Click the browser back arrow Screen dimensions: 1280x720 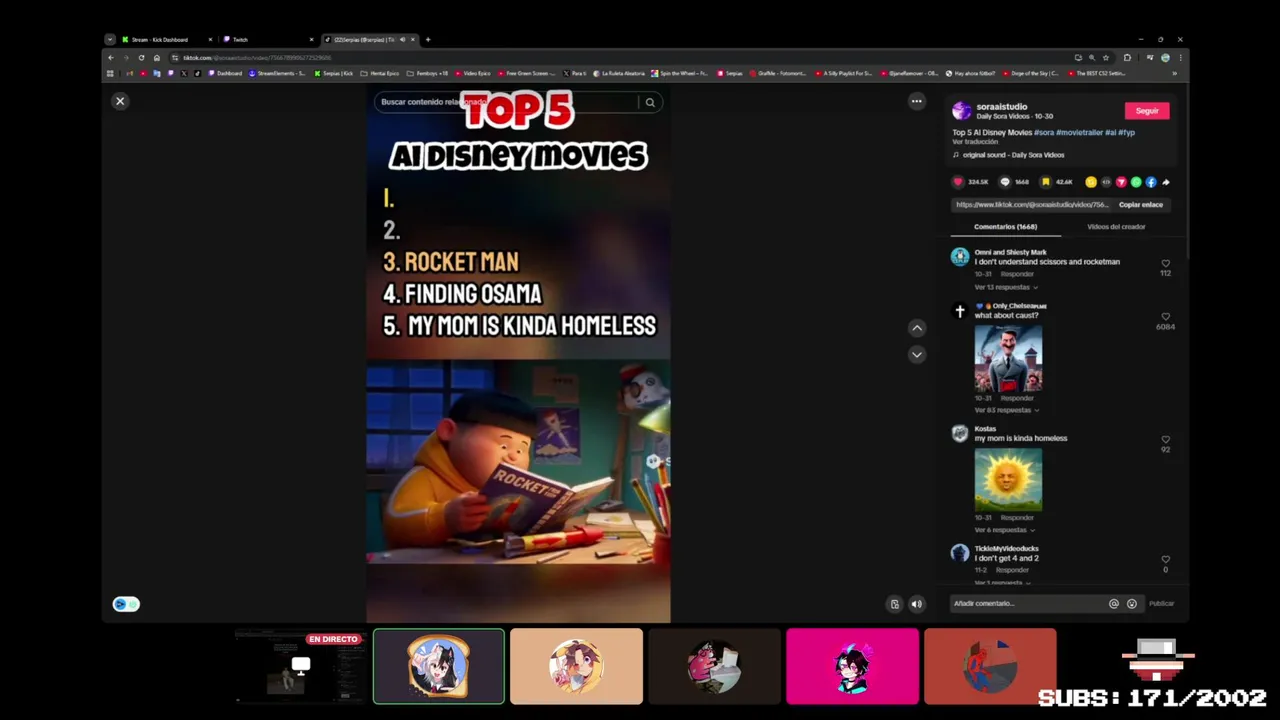111,57
